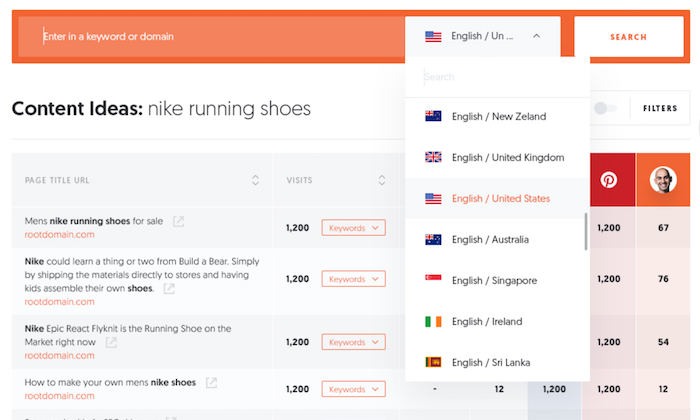The width and height of the screenshot is (700, 420).
Task: Select English / United States option
Action: pyautogui.click(x=497, y=199)
